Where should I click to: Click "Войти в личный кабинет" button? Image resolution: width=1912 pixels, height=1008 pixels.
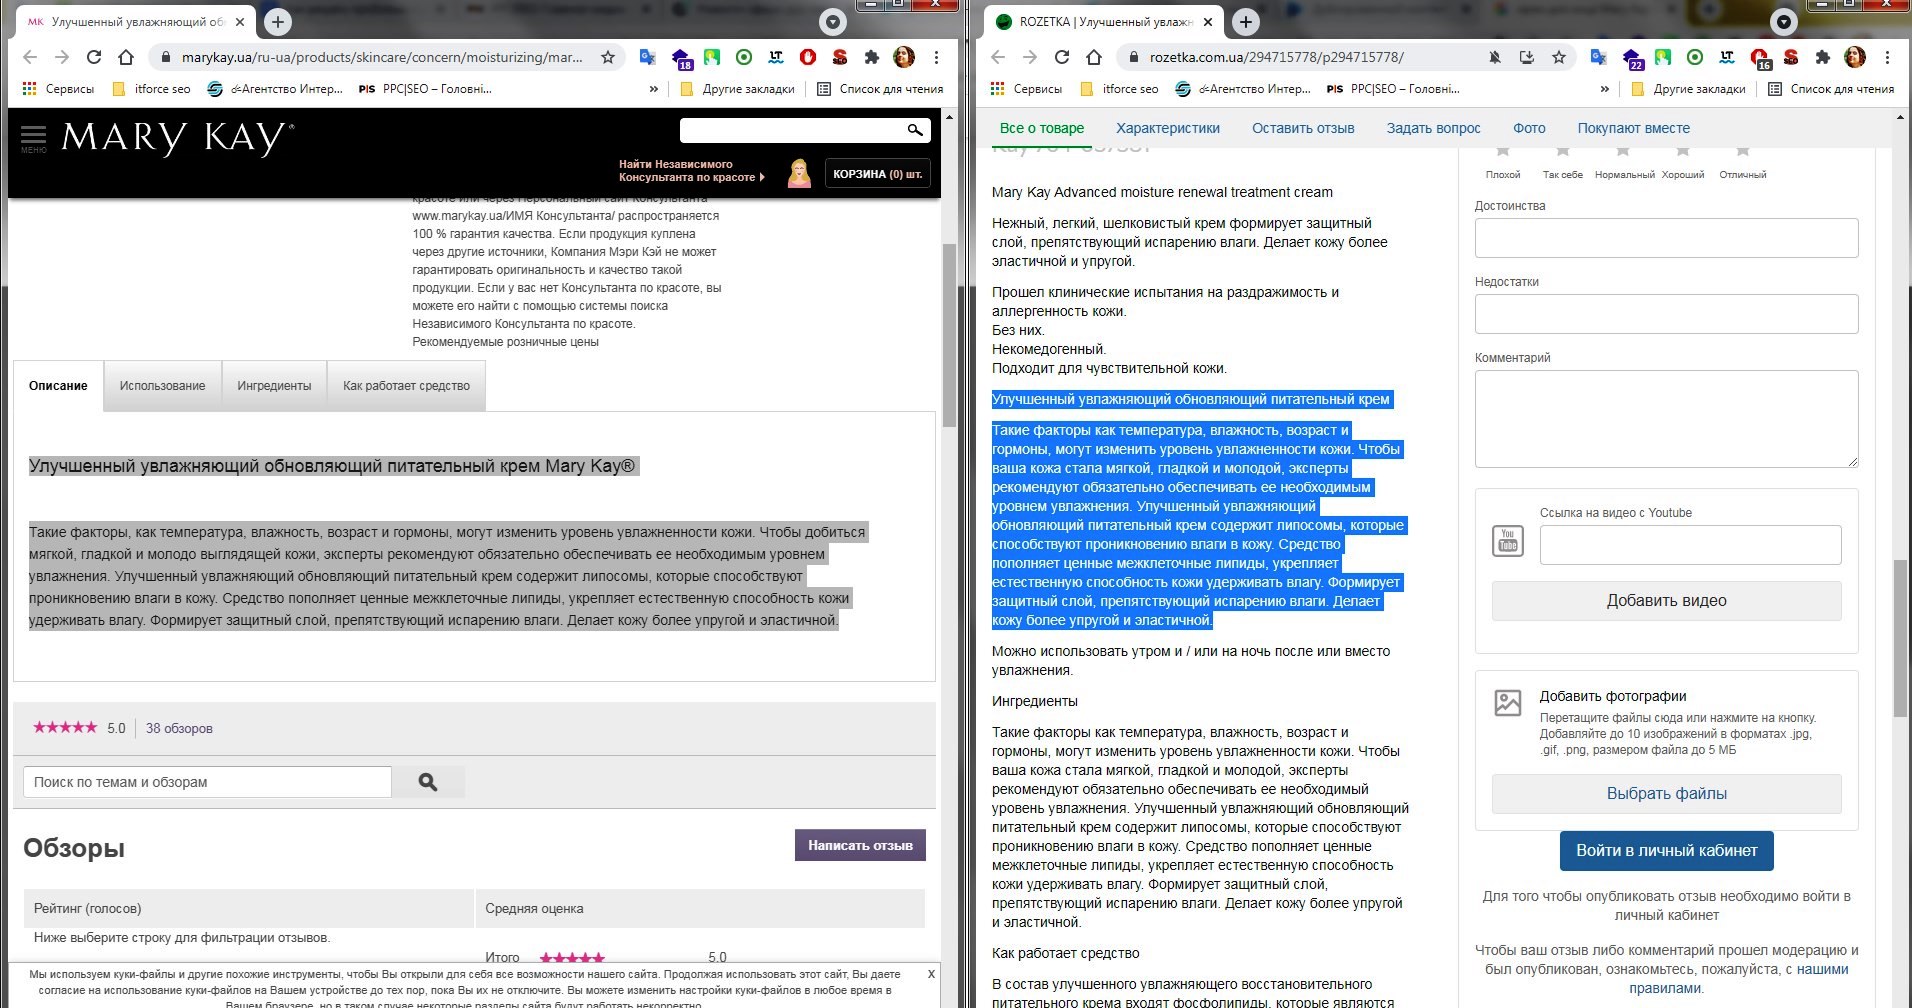point(1666,851)
